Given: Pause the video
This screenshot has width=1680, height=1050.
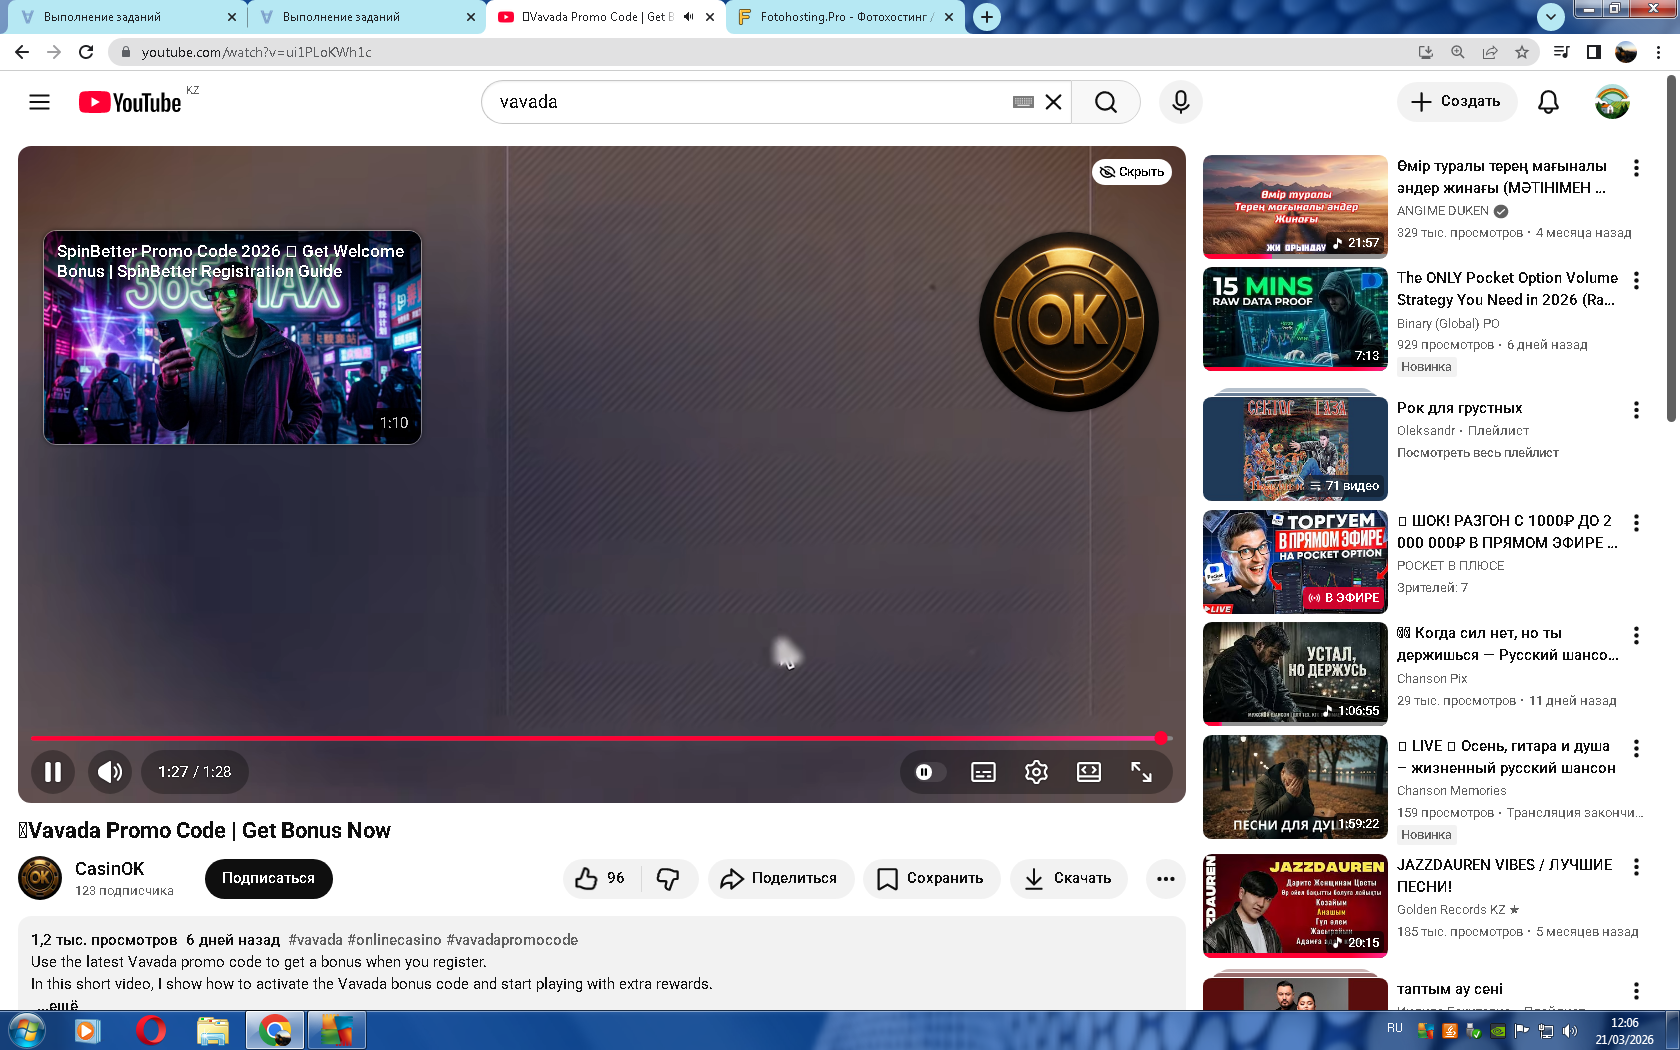Looking at the screenshot, I should pos(53,772).
